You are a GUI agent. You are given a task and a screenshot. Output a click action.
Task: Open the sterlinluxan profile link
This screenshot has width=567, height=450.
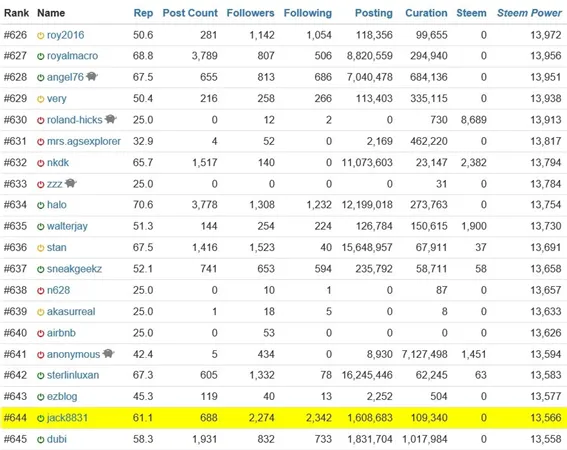pyautogui.click(x=73, y=375)
